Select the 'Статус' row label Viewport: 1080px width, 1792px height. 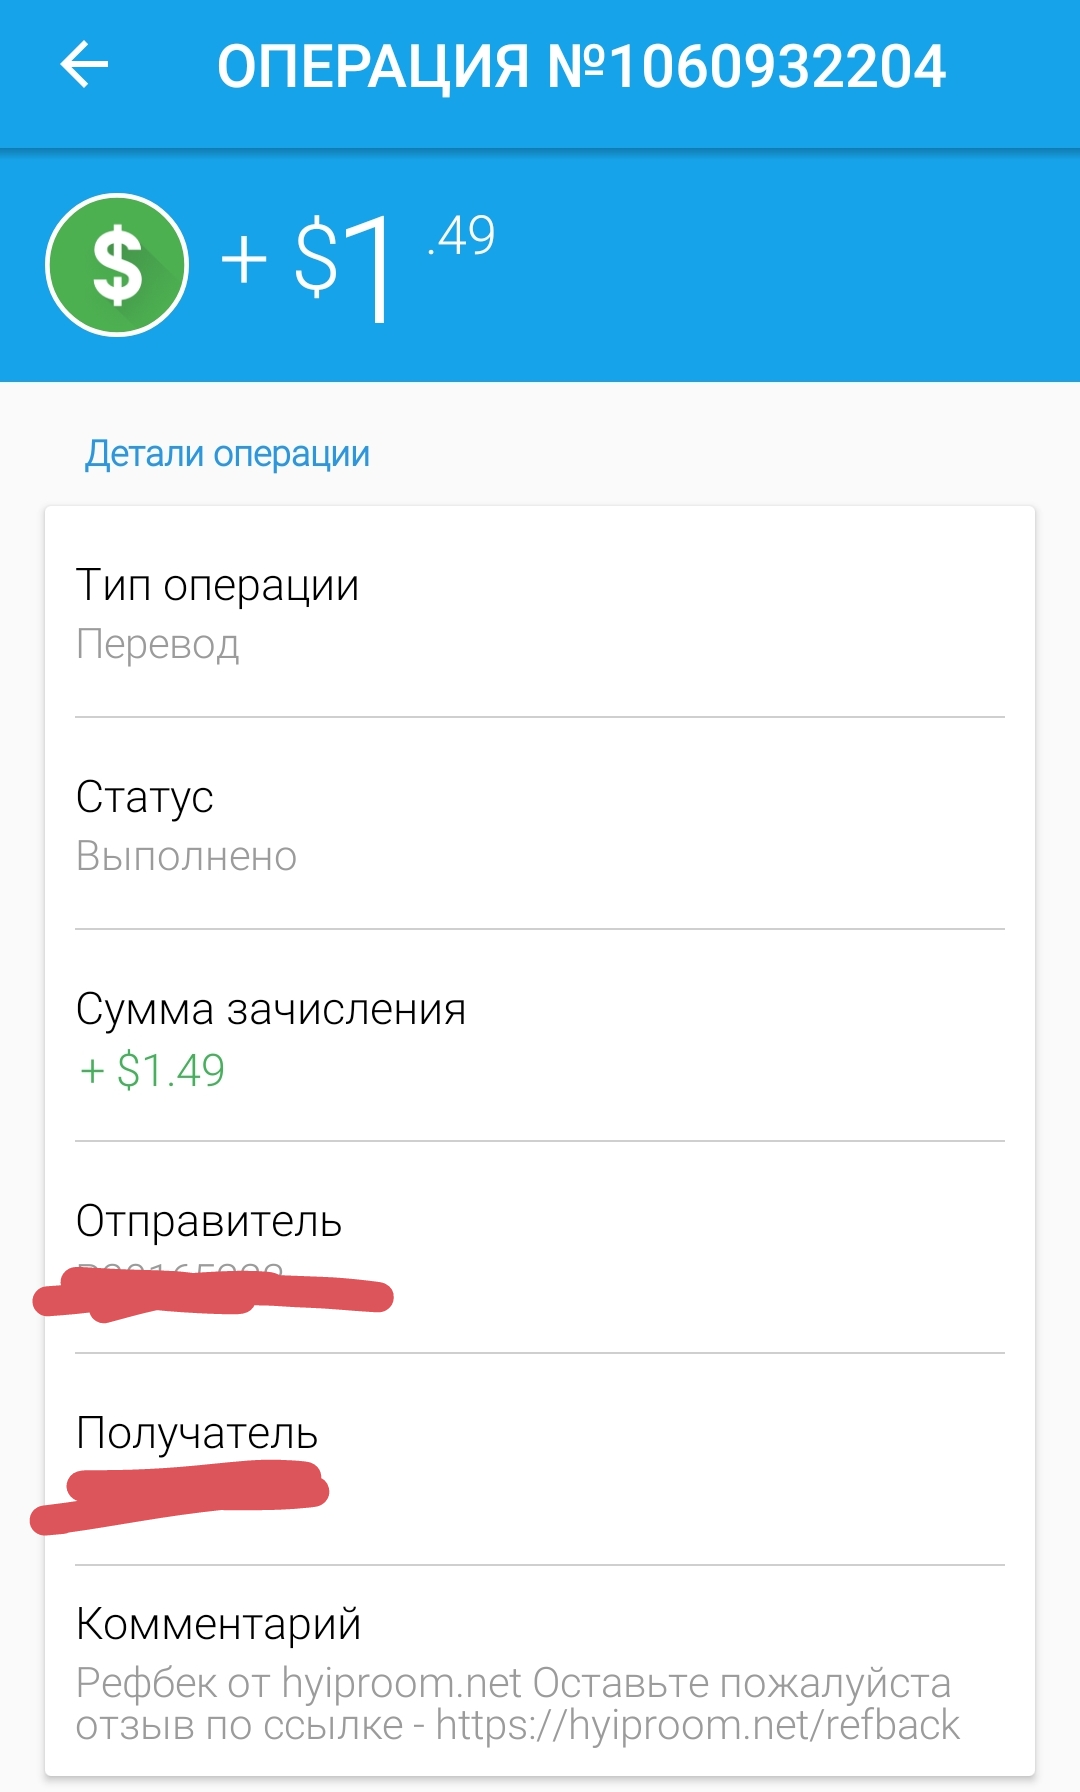pos(145,797)
